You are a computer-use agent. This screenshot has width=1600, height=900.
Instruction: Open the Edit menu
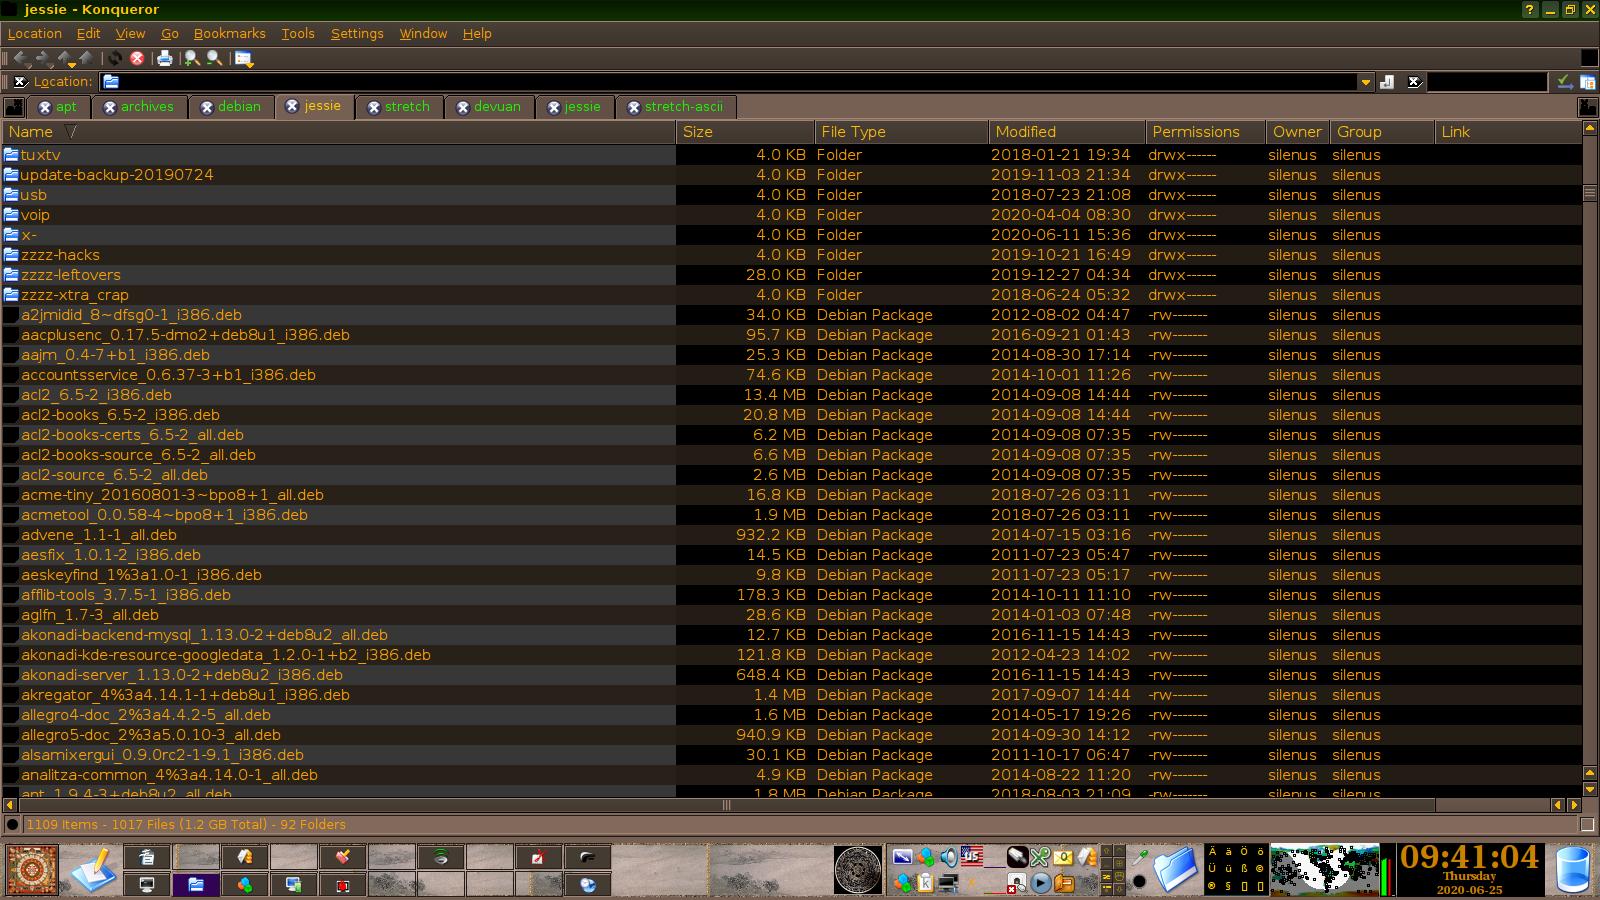click(x=89, y=33)
